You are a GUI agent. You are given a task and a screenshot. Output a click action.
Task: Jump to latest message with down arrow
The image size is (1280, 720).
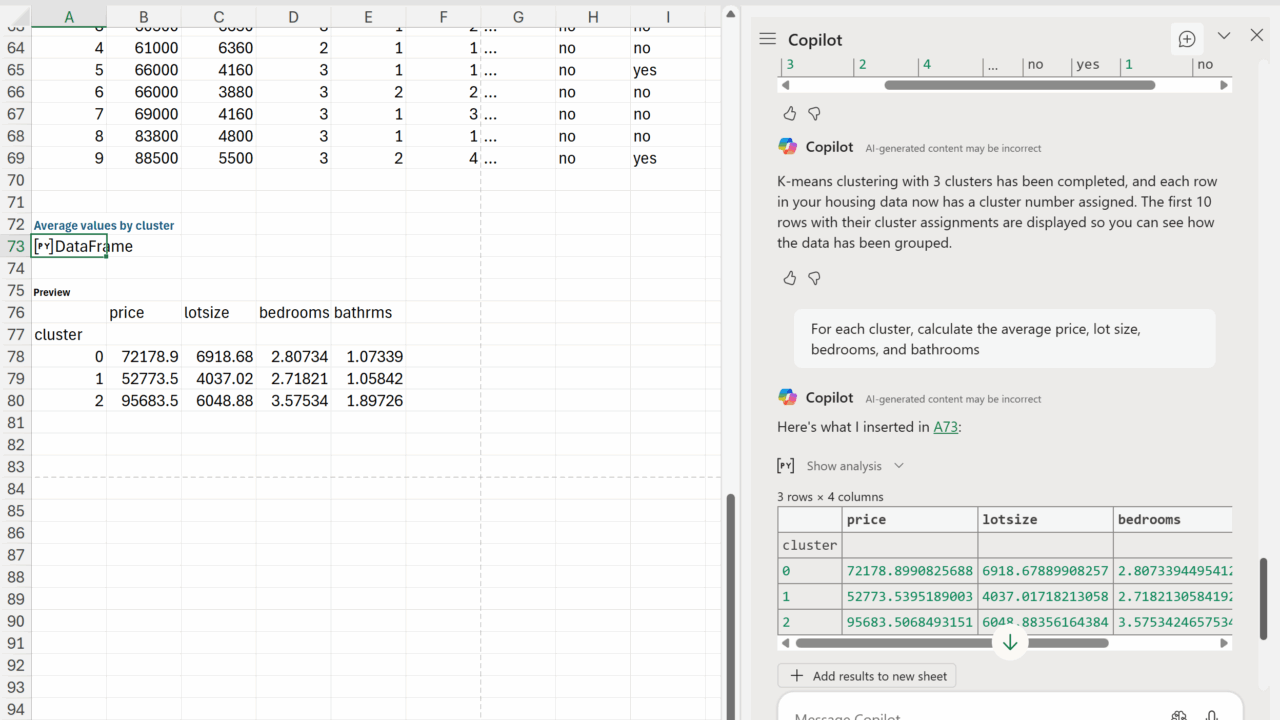tap(1010, 642)
